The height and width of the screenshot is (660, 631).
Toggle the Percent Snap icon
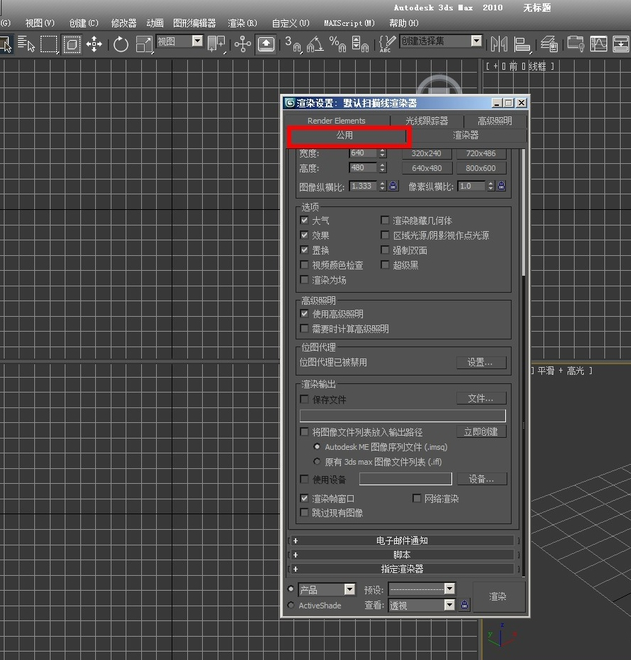[337, 44]
